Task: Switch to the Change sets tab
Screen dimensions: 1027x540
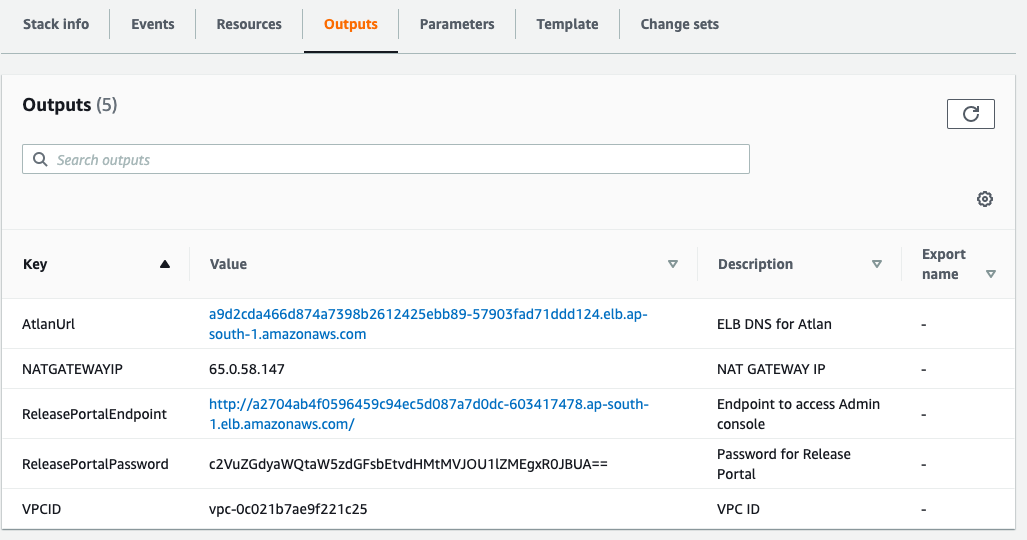Action: pyautogui.click(x=680, y=24)
